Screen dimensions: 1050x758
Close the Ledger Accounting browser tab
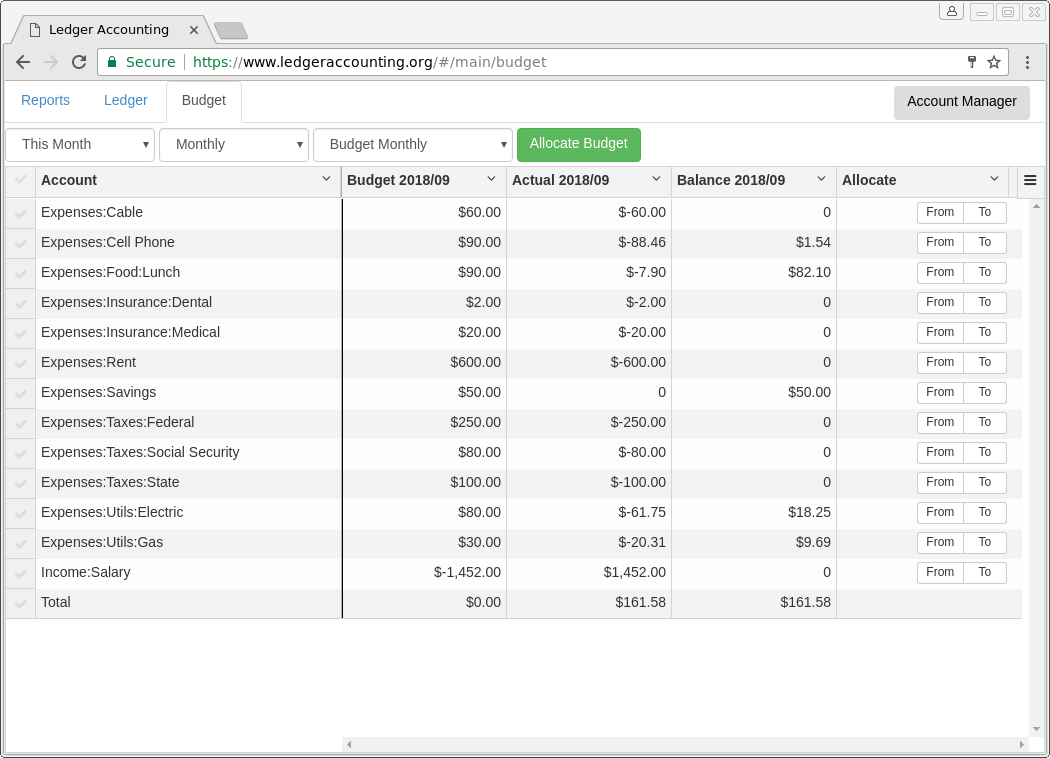click(194, 30)
